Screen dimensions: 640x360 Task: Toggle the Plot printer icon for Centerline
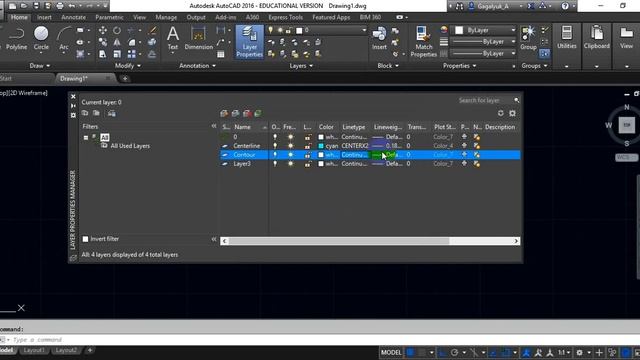coord(464,145)
